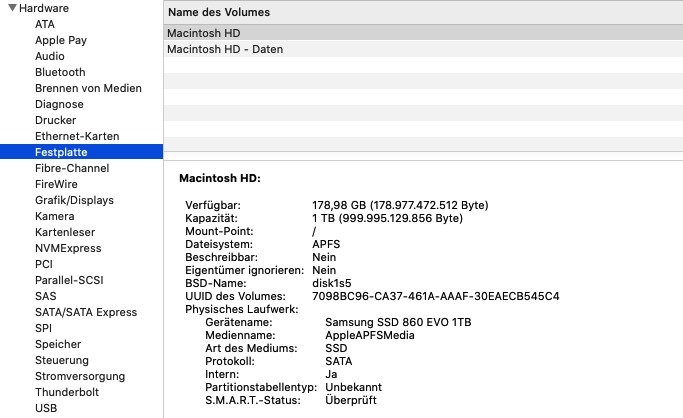Select Drucker in the sidebar

(x=56, y=120)
